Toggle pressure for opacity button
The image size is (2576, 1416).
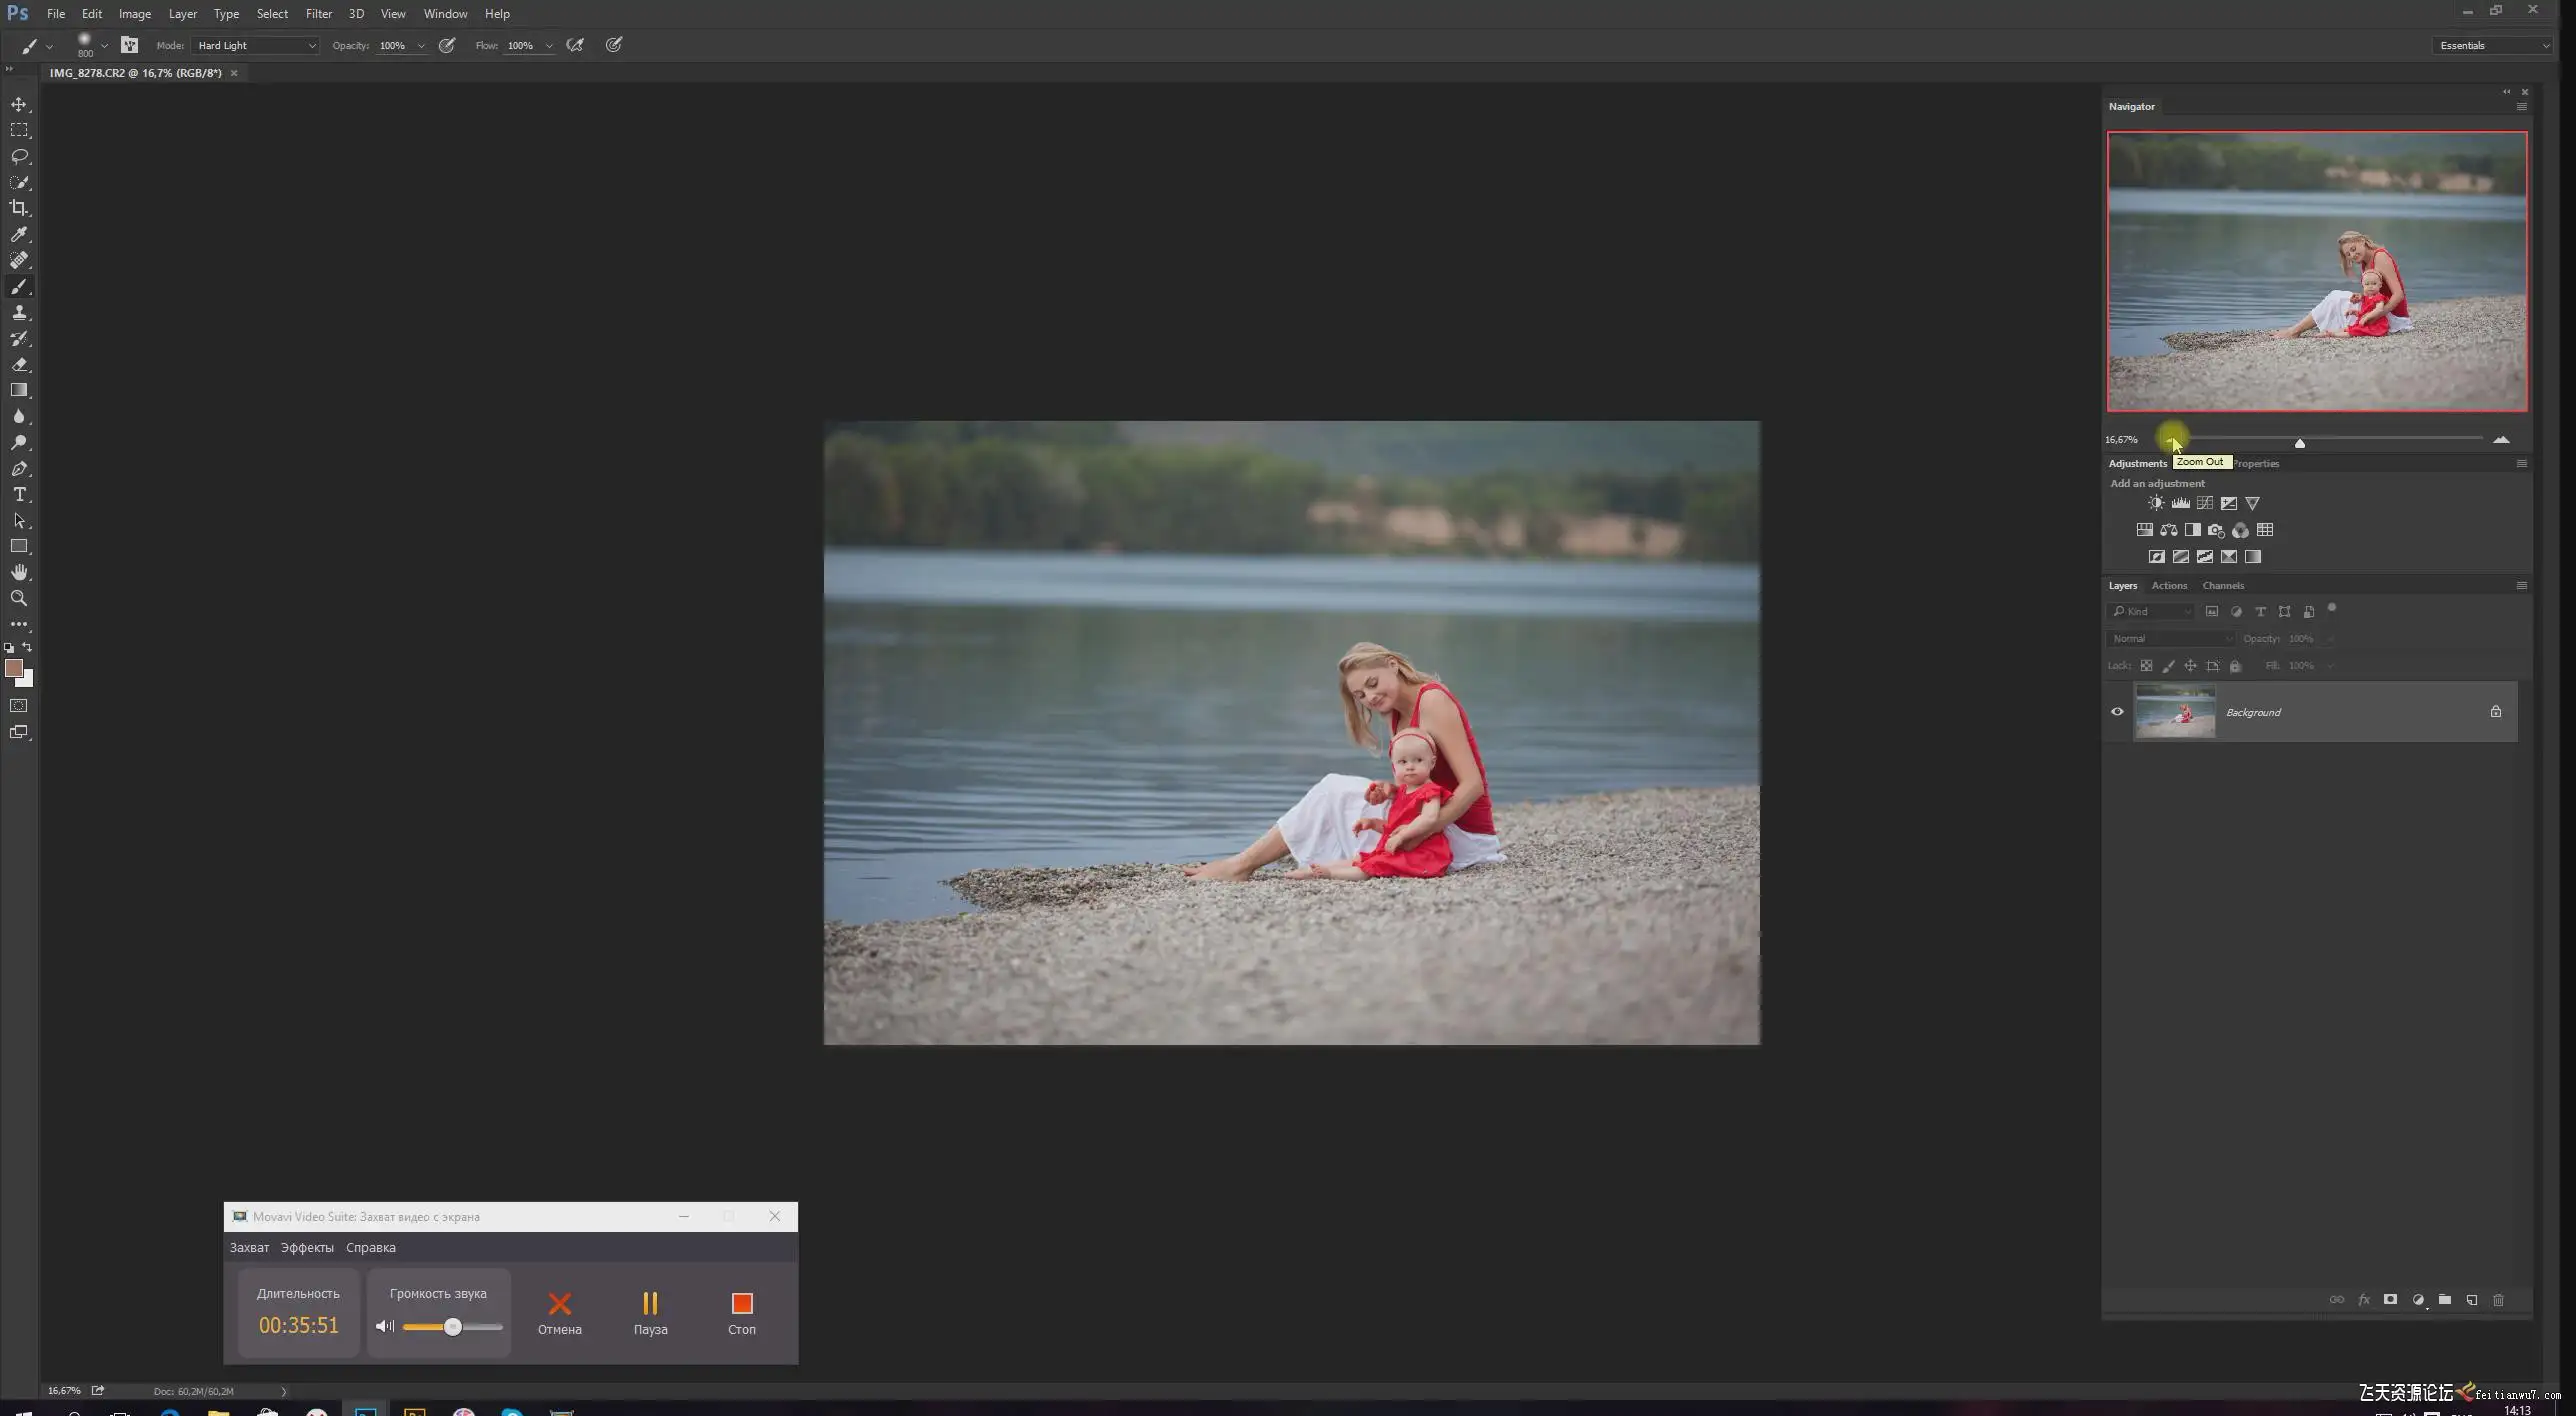tap(447, 45)
